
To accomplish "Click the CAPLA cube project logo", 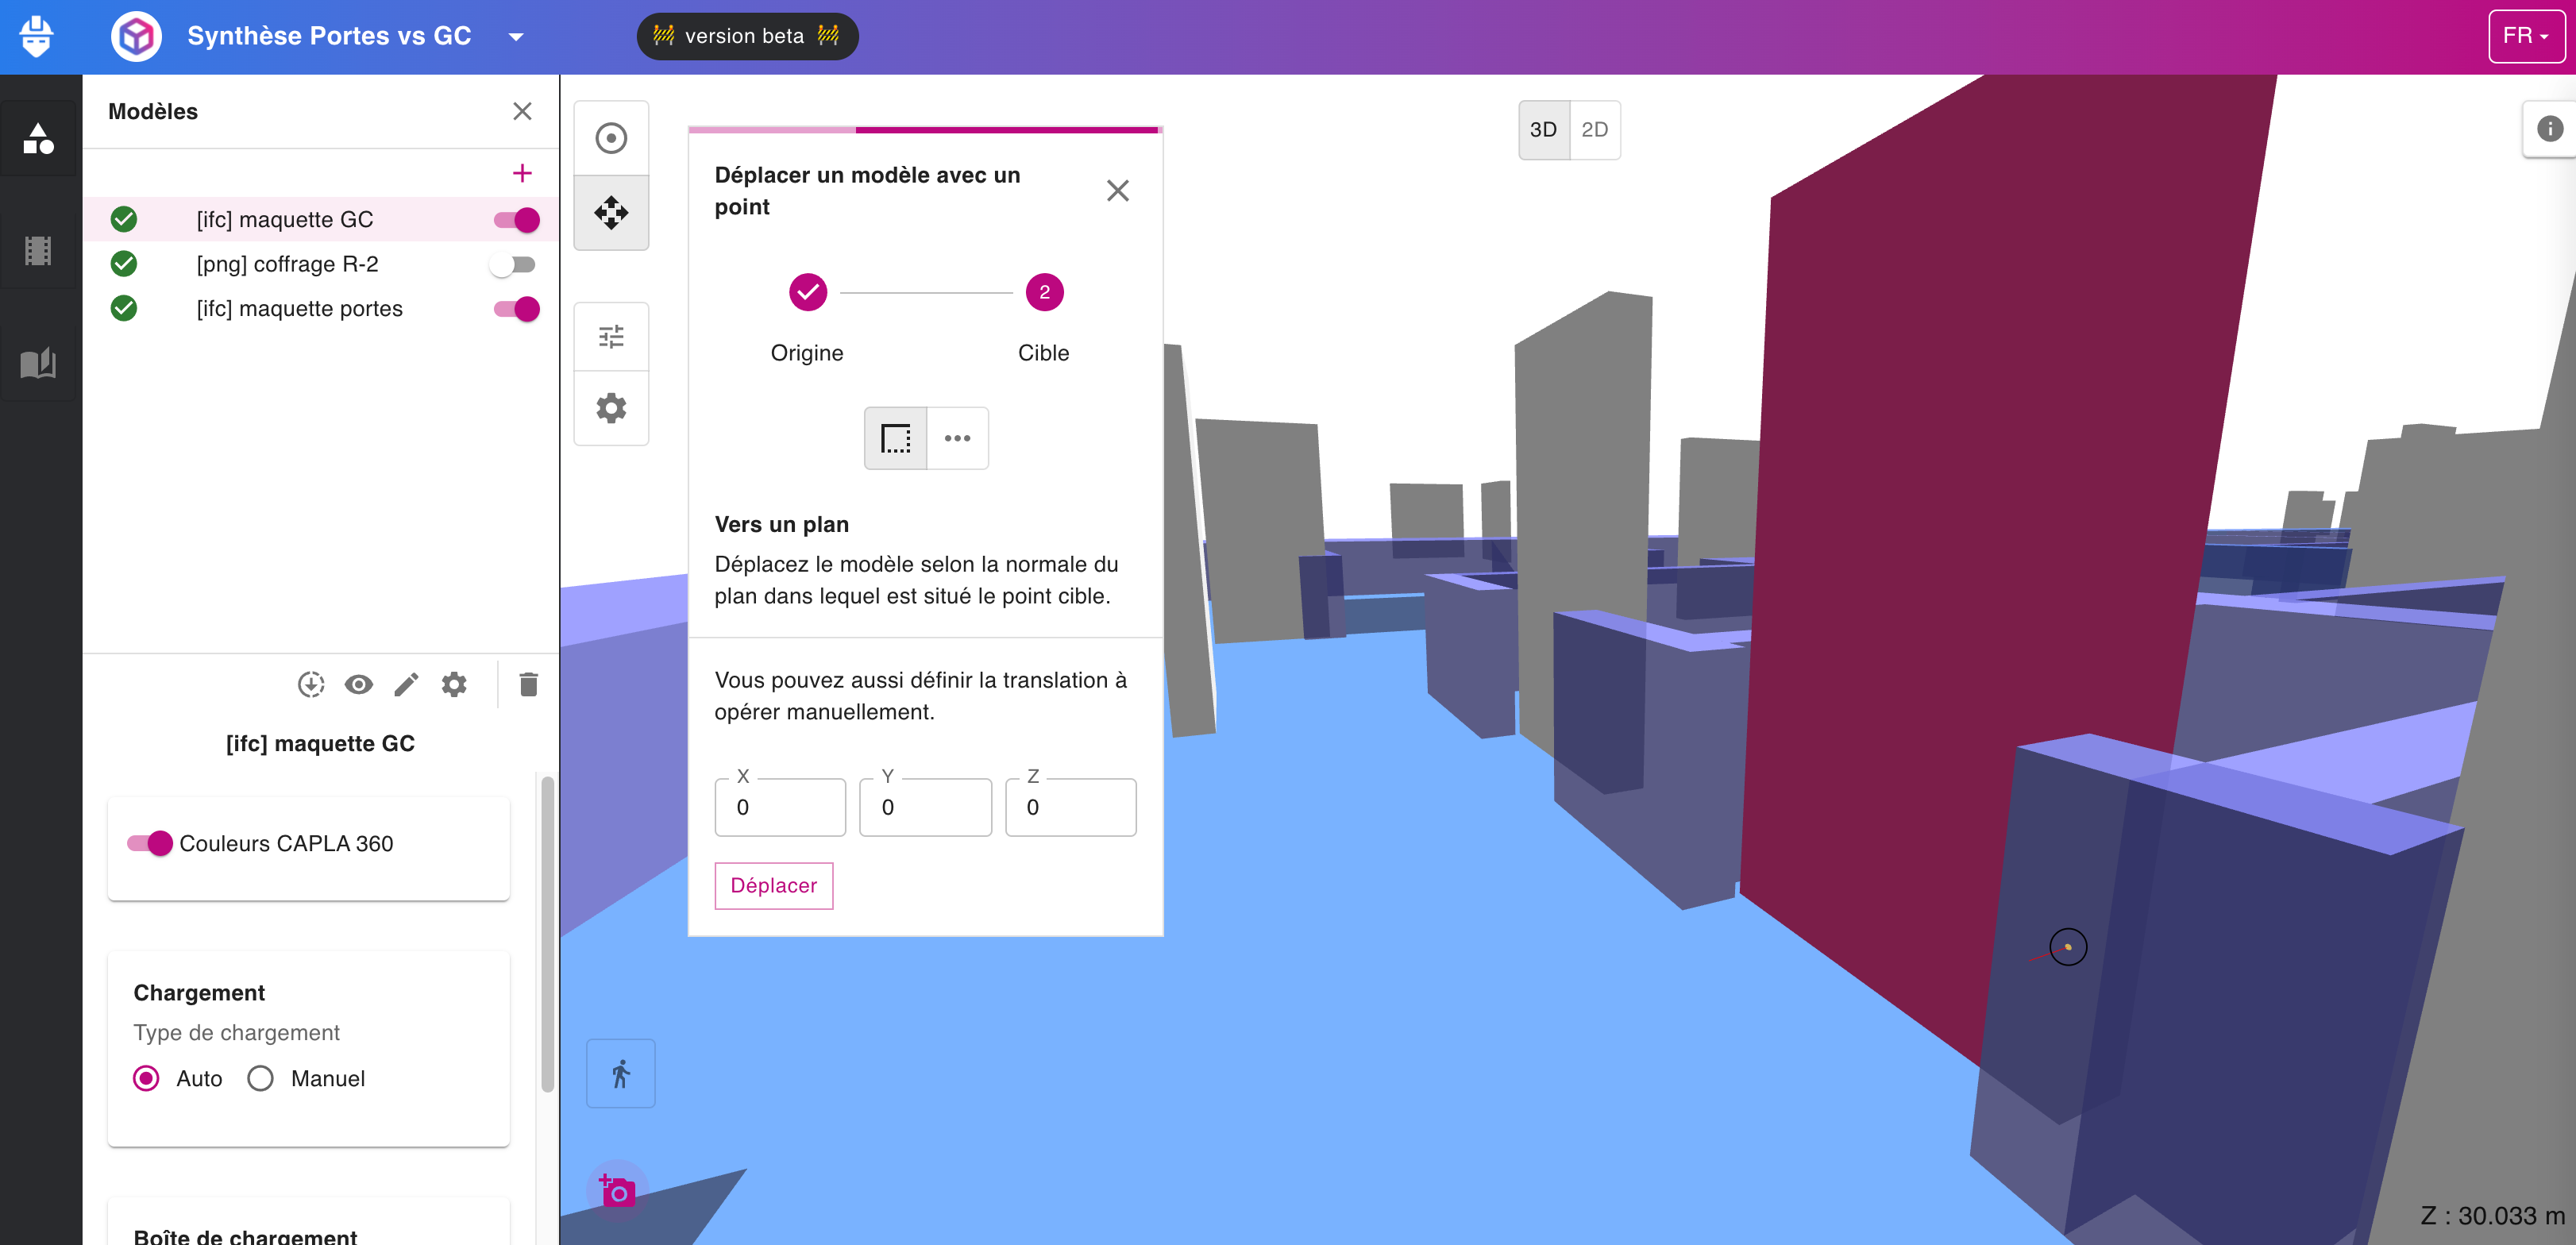I will point(136,37).
